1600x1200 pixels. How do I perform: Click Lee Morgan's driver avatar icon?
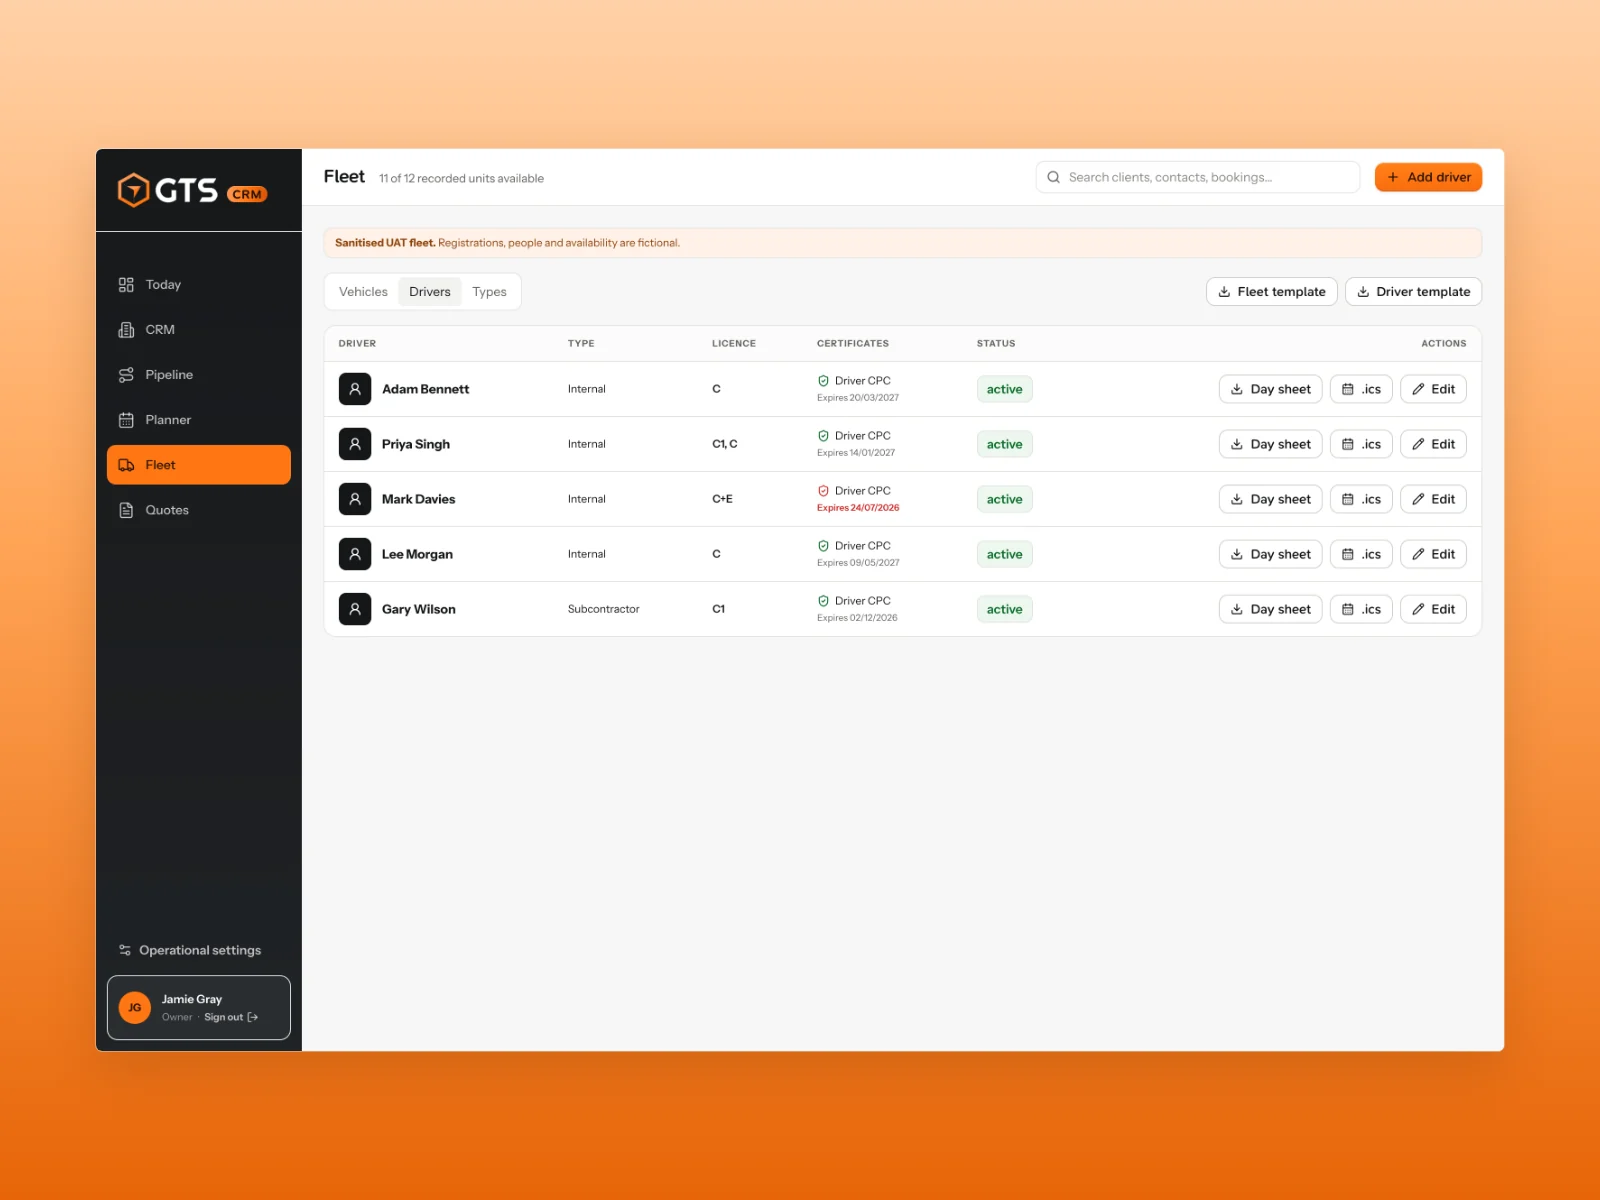click(x=355, y=554)
